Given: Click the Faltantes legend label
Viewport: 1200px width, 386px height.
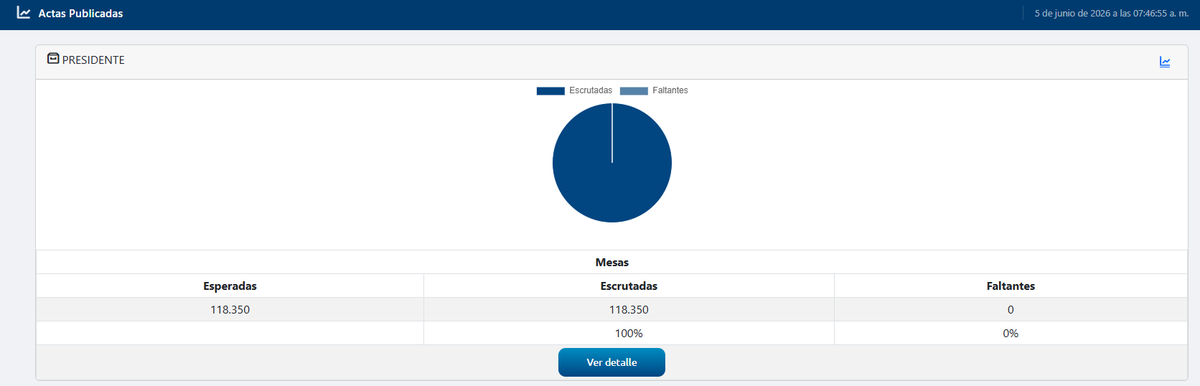Looking at the screenshot, I should [x=670, y=91].
